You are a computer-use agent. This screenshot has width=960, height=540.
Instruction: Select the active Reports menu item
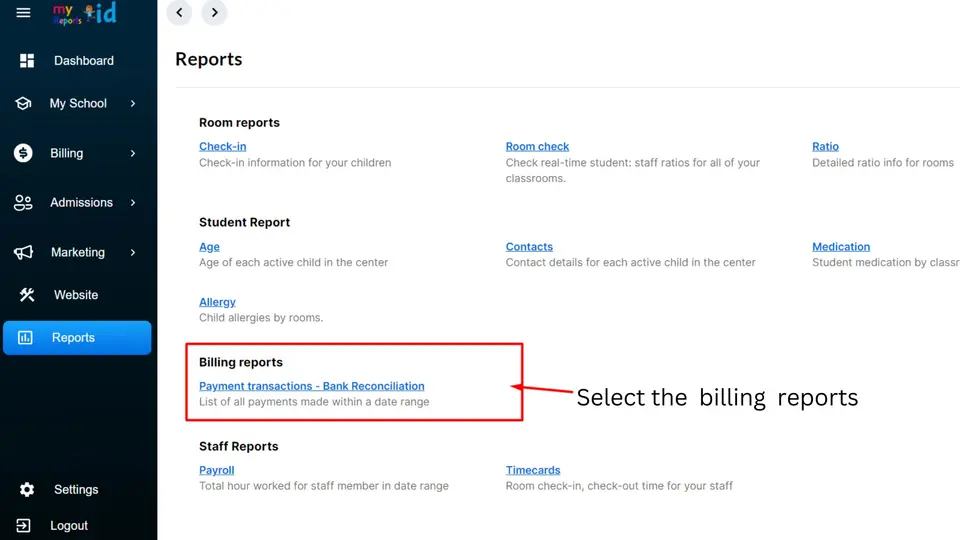click(77, 337)
